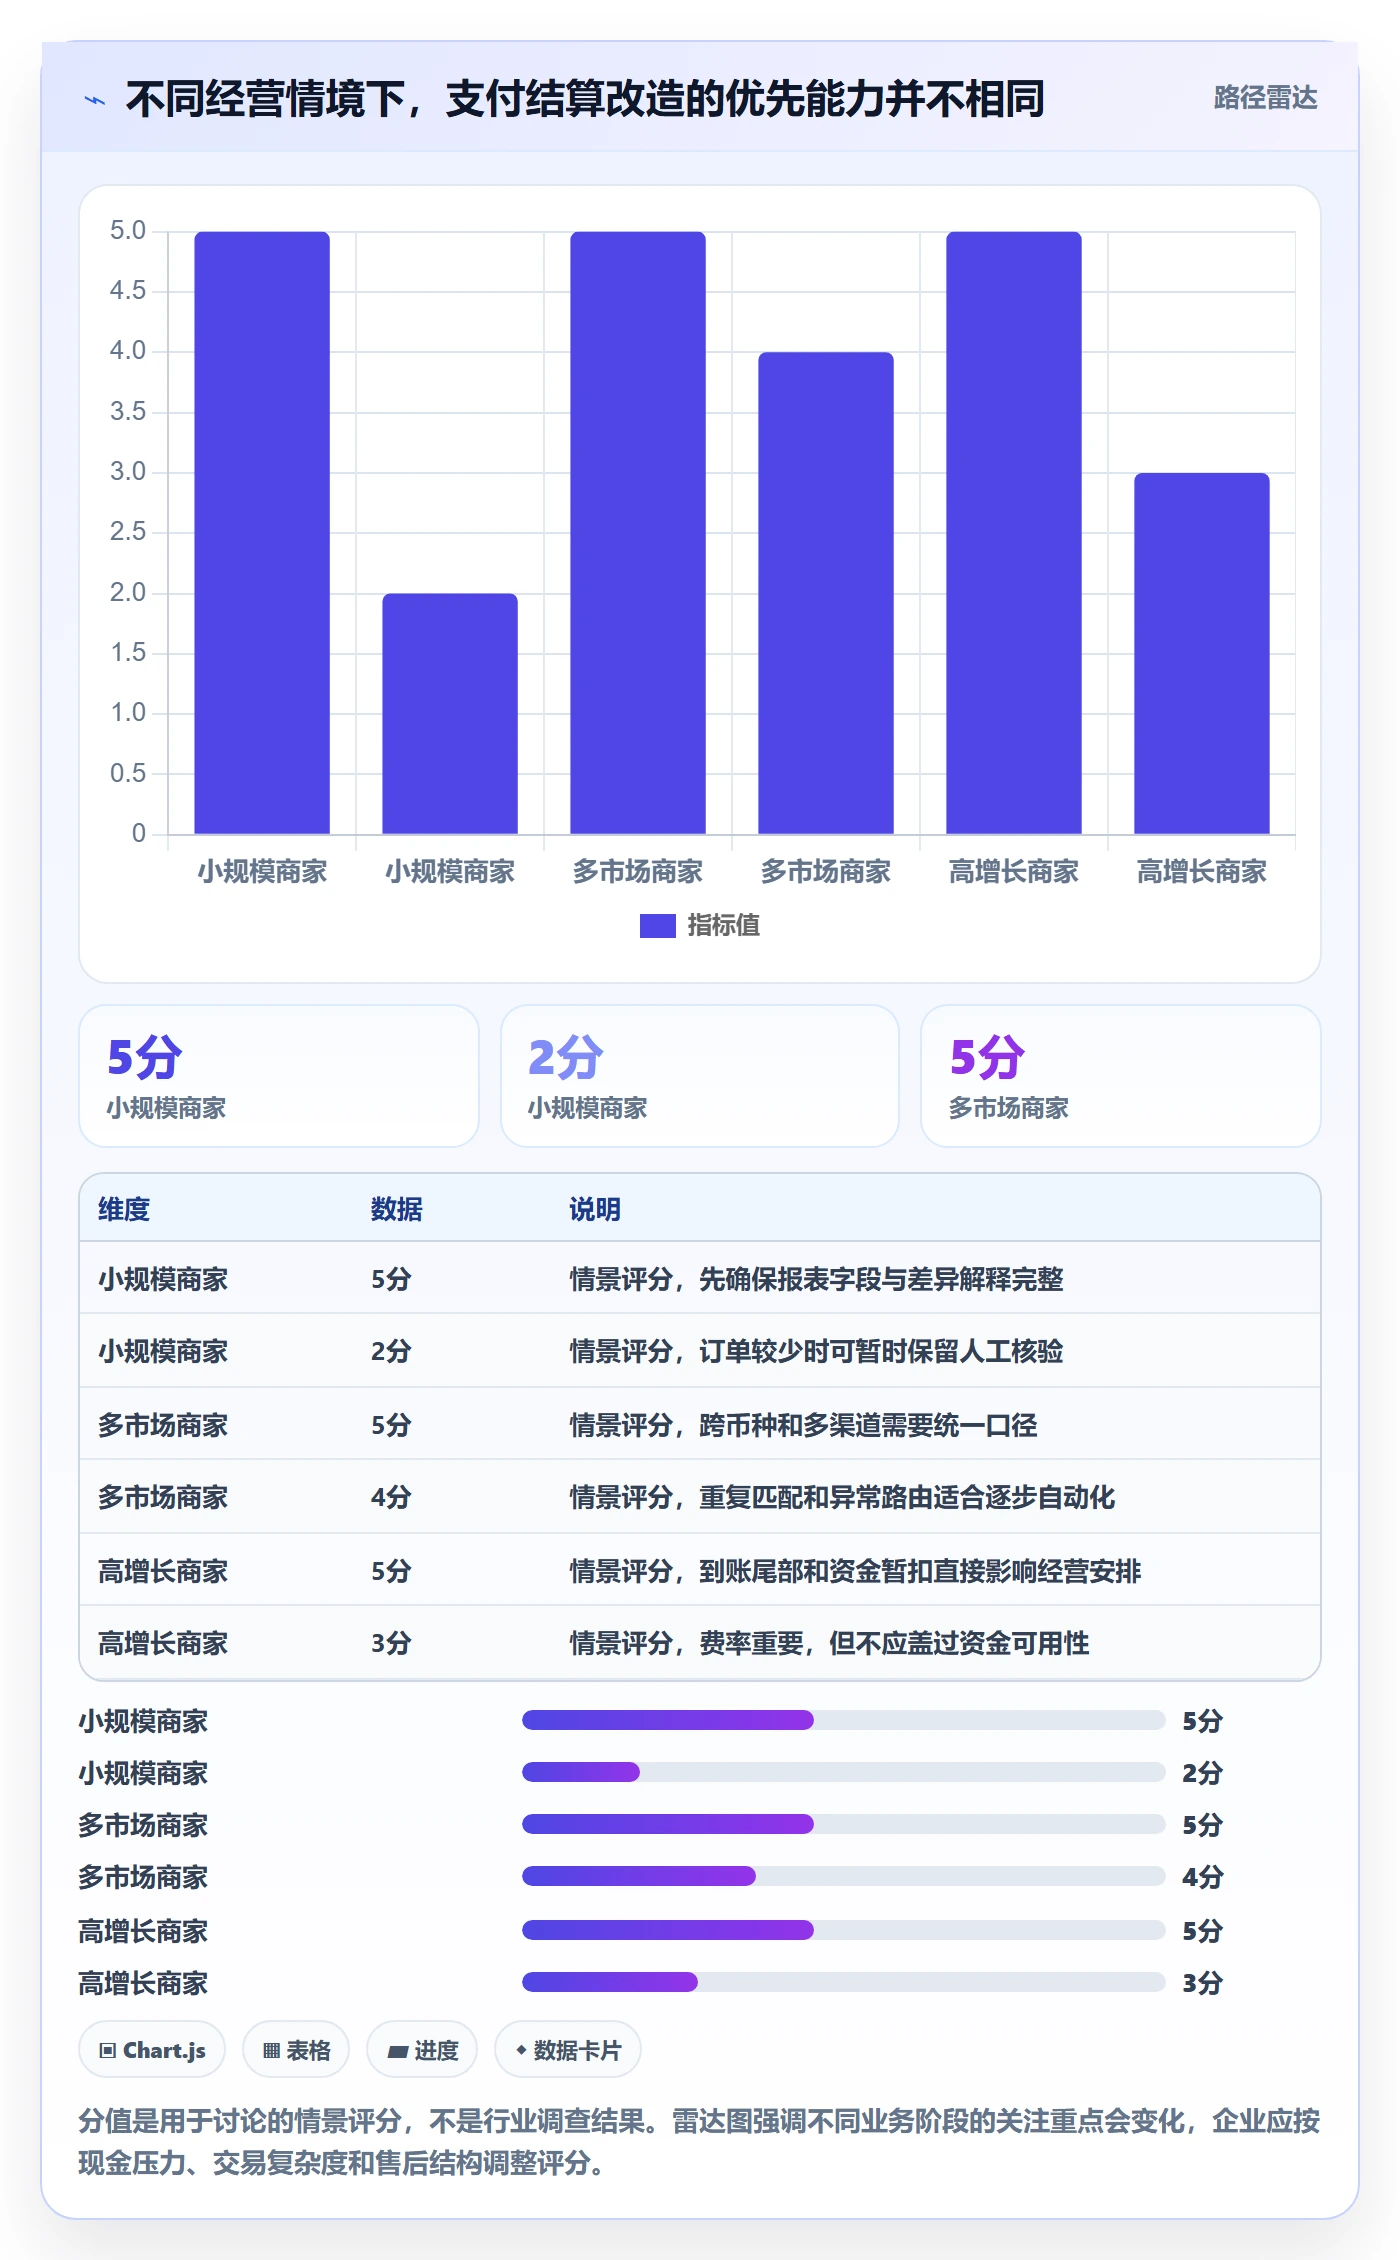The height and width of the screenshot is (2260, 1400).
Task: Click the 指标值 legend label
Action: click(724, 926)
